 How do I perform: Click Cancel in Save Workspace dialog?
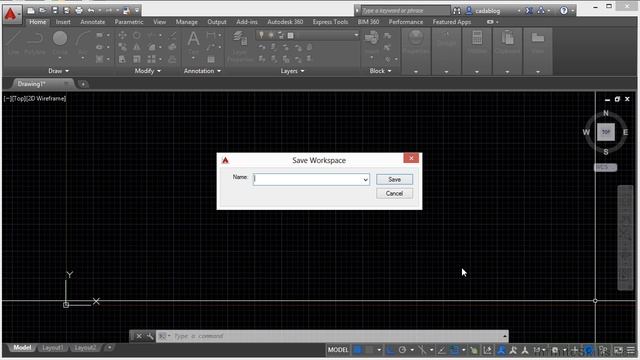click(394, 193)
